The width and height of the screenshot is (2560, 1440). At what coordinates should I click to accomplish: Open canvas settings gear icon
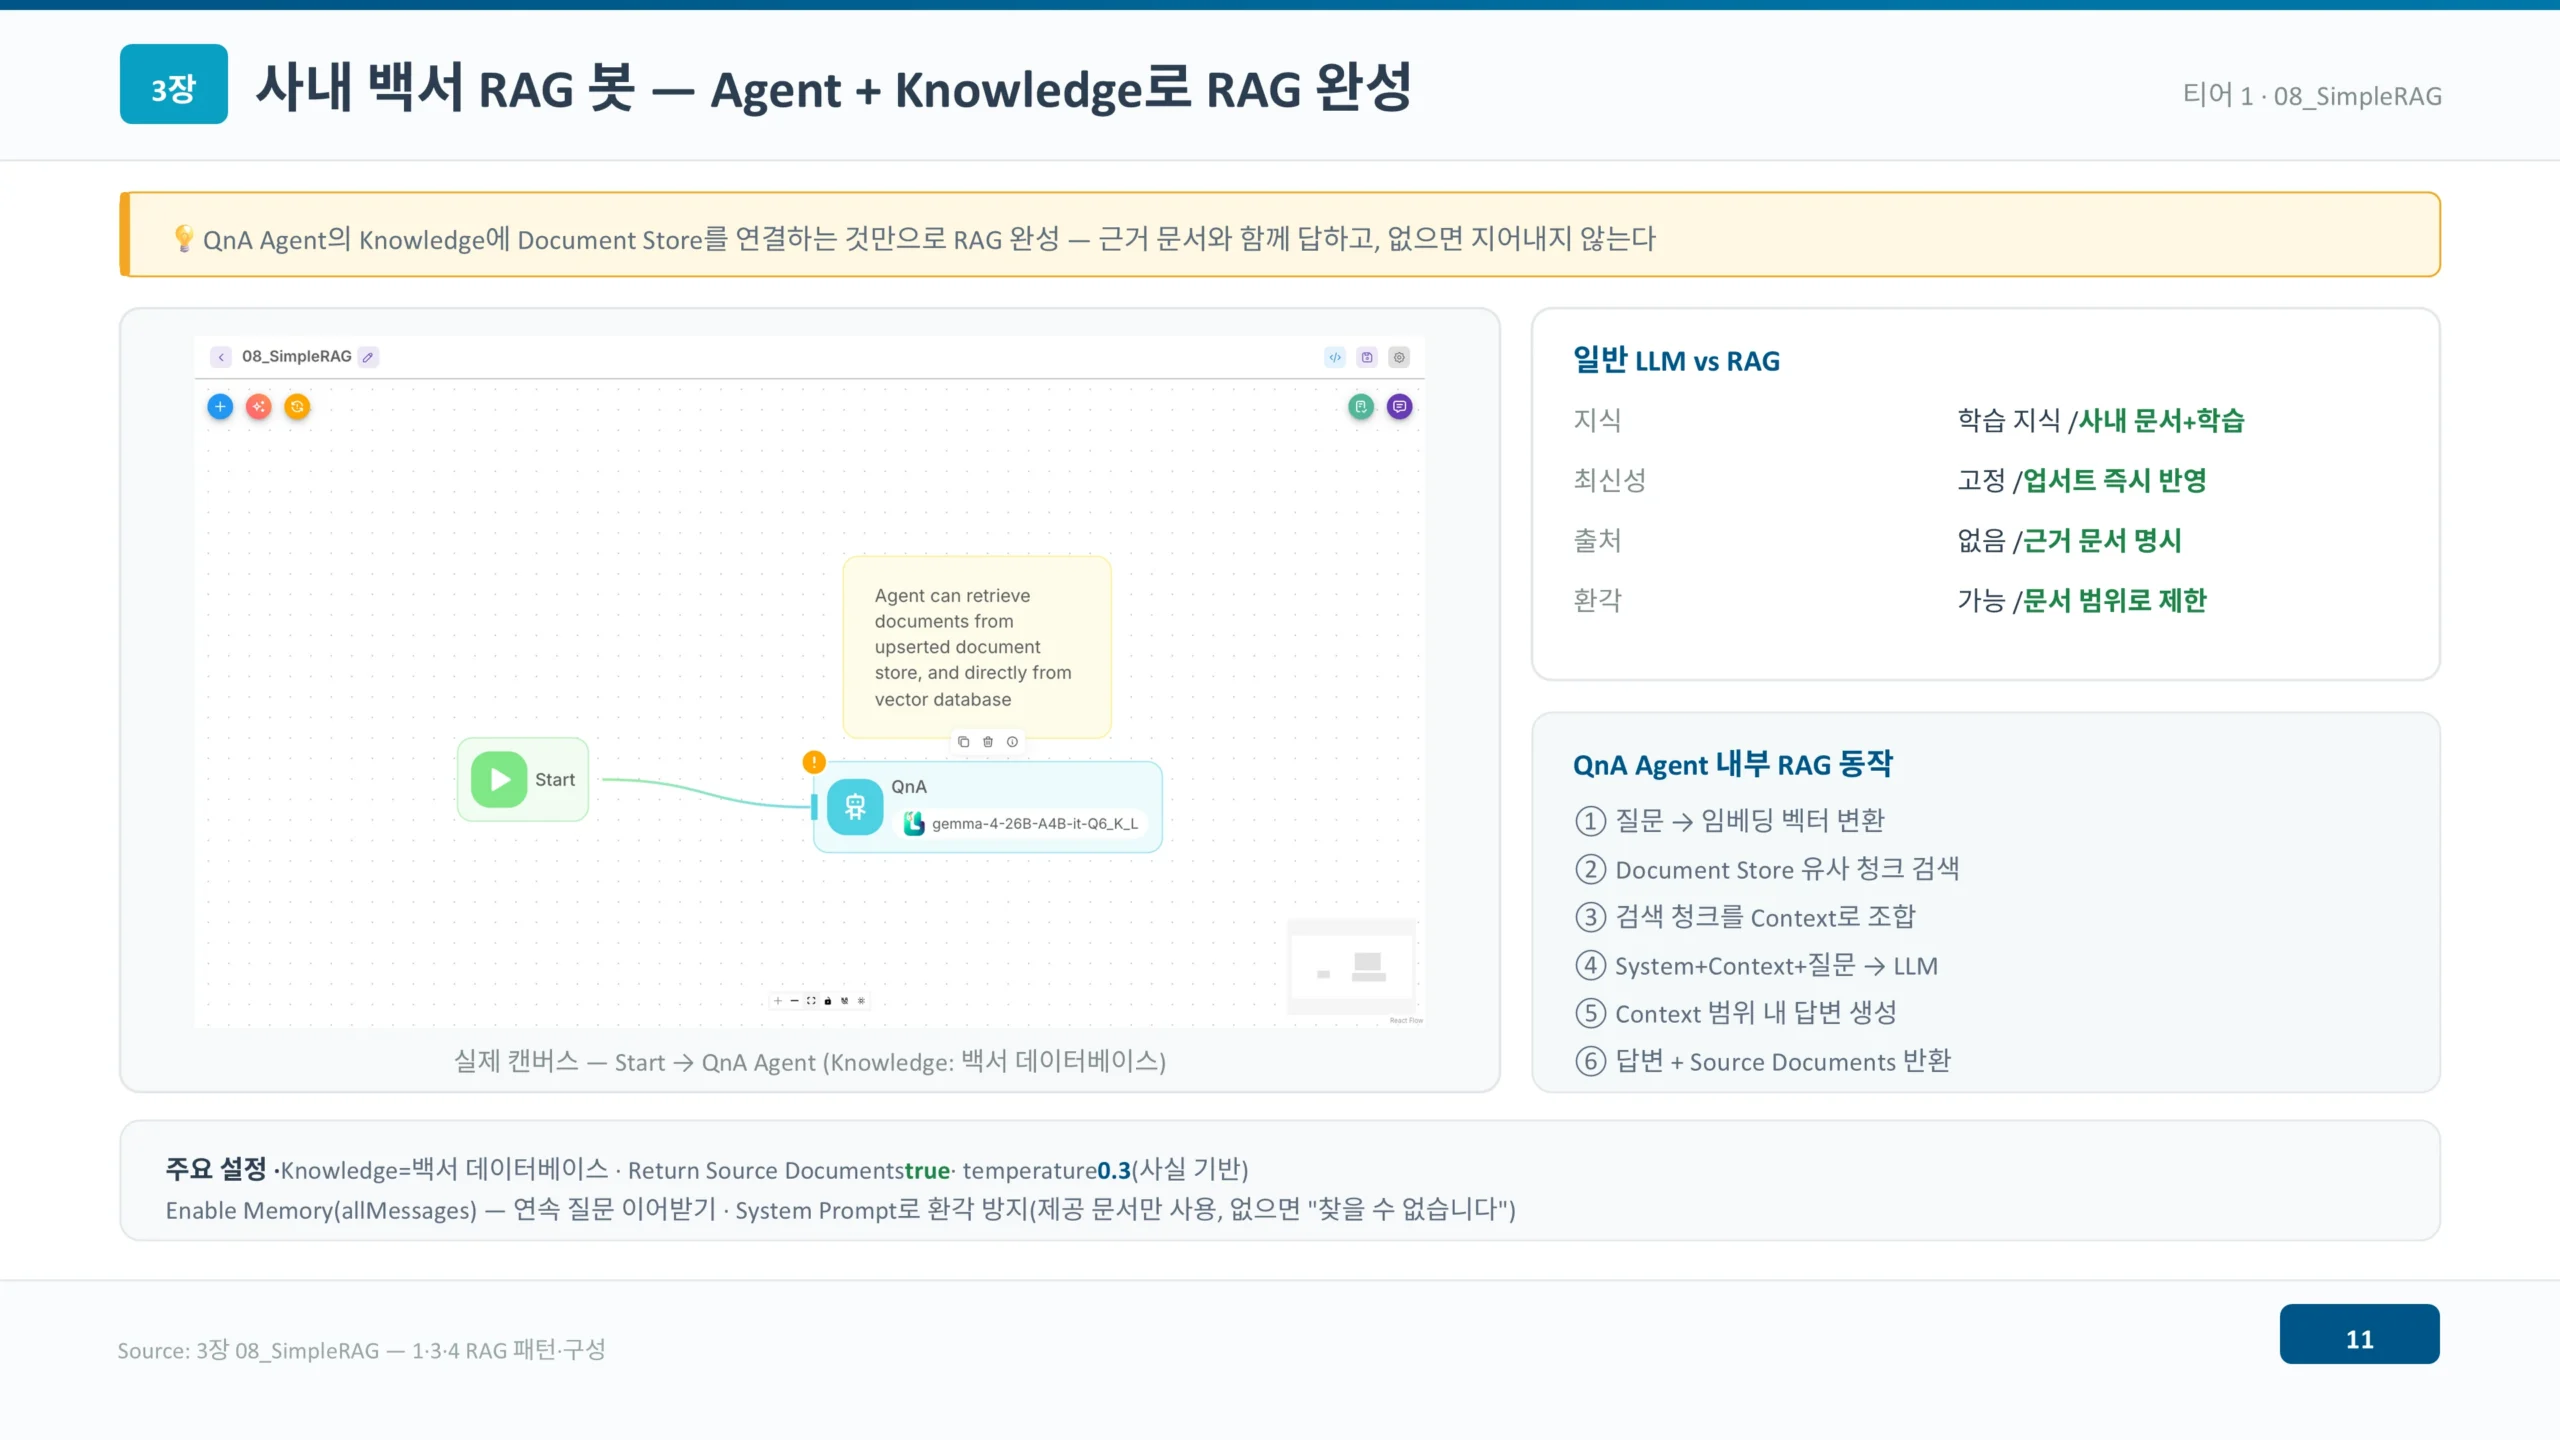coord(1399,357)
